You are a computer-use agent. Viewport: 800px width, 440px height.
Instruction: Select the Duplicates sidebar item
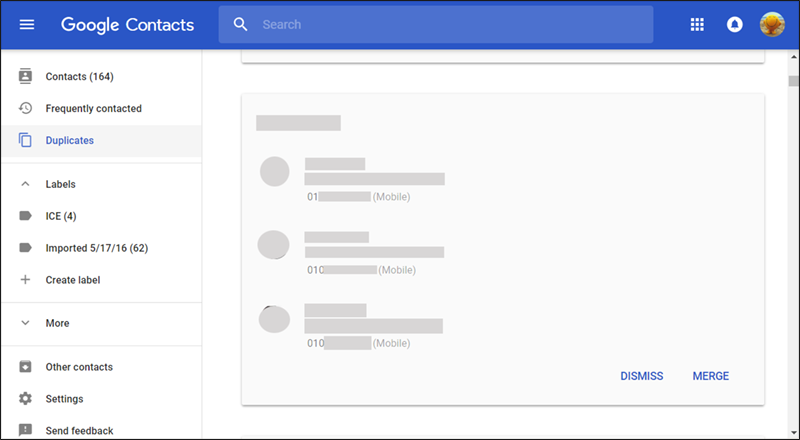point(70,140)
